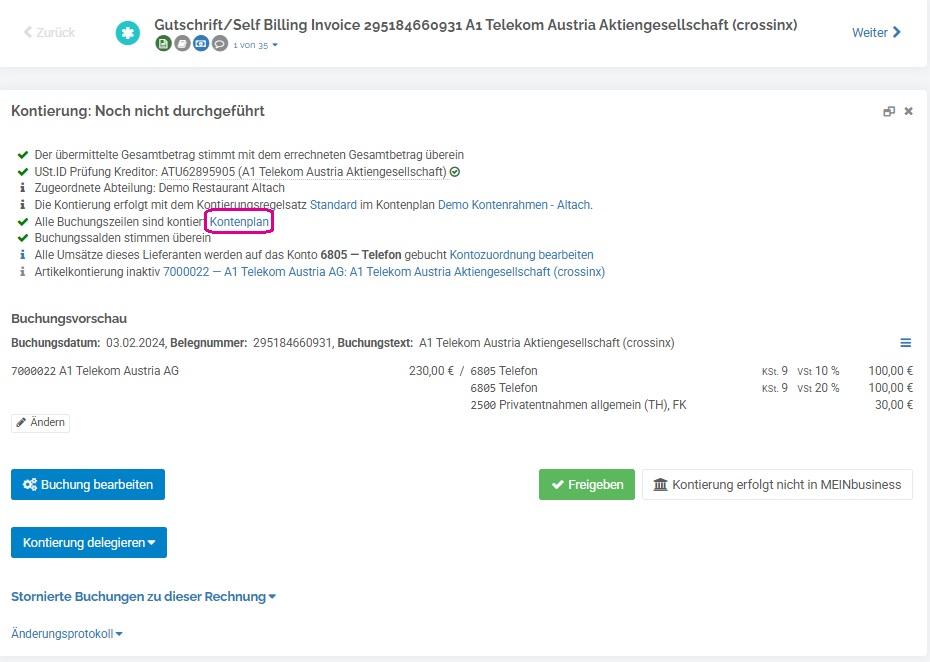This screenshot has width=930, height=662.
Task: Open the gray speech bubble comments icon
Action: [x=220, y=44]
